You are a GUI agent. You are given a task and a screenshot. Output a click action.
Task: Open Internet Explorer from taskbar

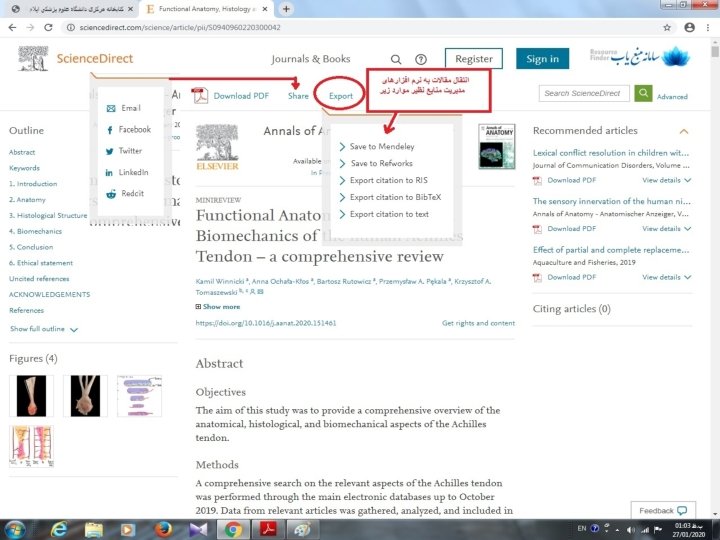59,530
